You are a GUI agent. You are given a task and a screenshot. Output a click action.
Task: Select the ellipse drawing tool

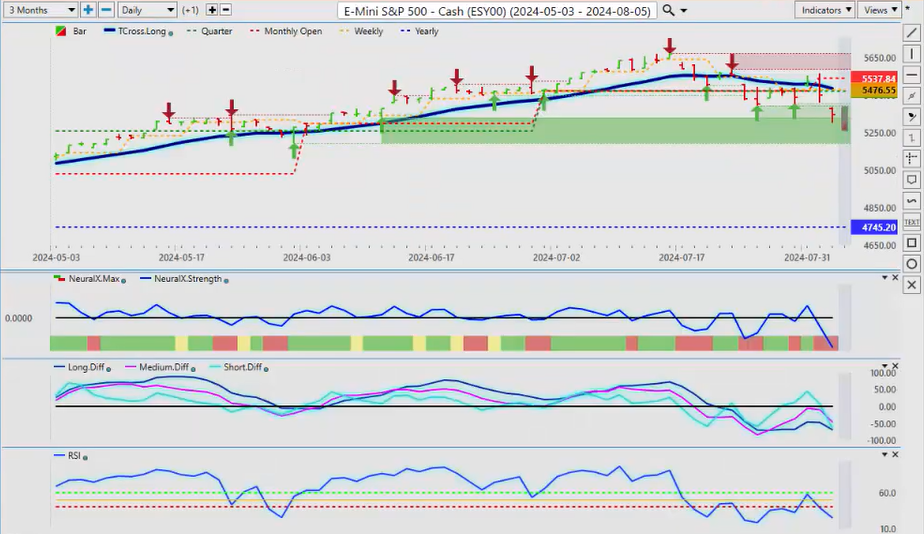click(x=911, y=263)
